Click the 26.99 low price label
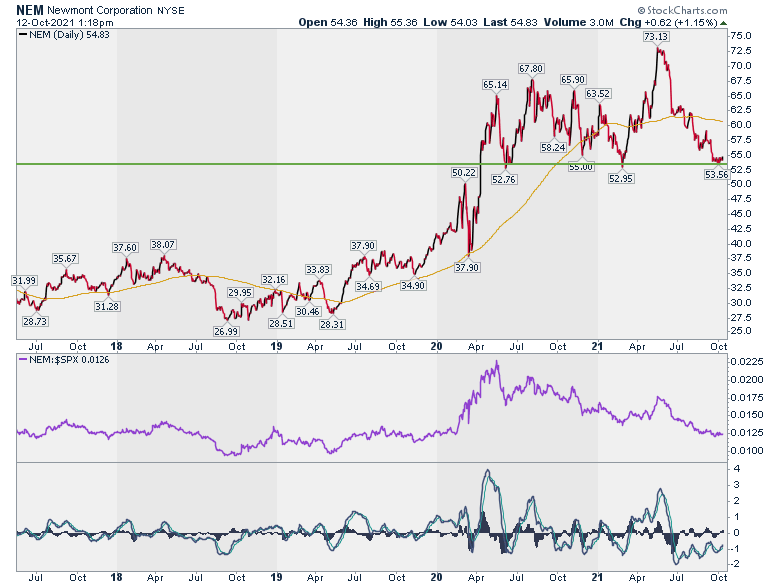 point(226,331)
